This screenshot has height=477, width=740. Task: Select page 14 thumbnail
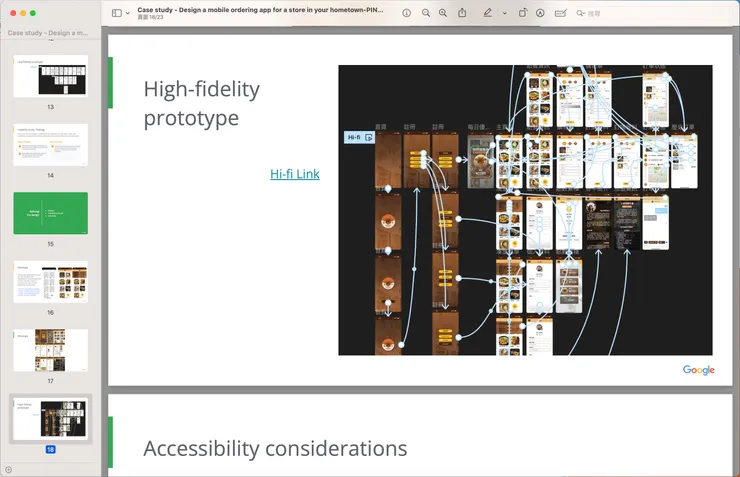coord(50,145)
